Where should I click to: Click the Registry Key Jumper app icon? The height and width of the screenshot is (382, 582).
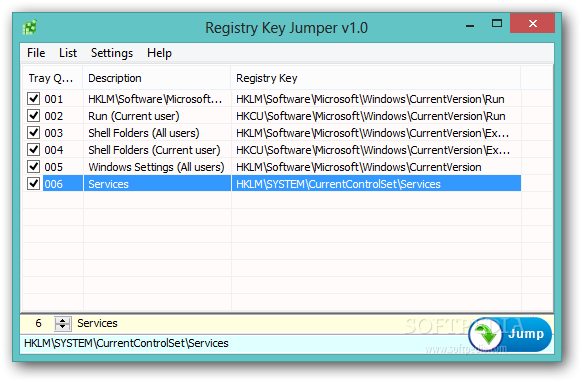tap(30, 27)
